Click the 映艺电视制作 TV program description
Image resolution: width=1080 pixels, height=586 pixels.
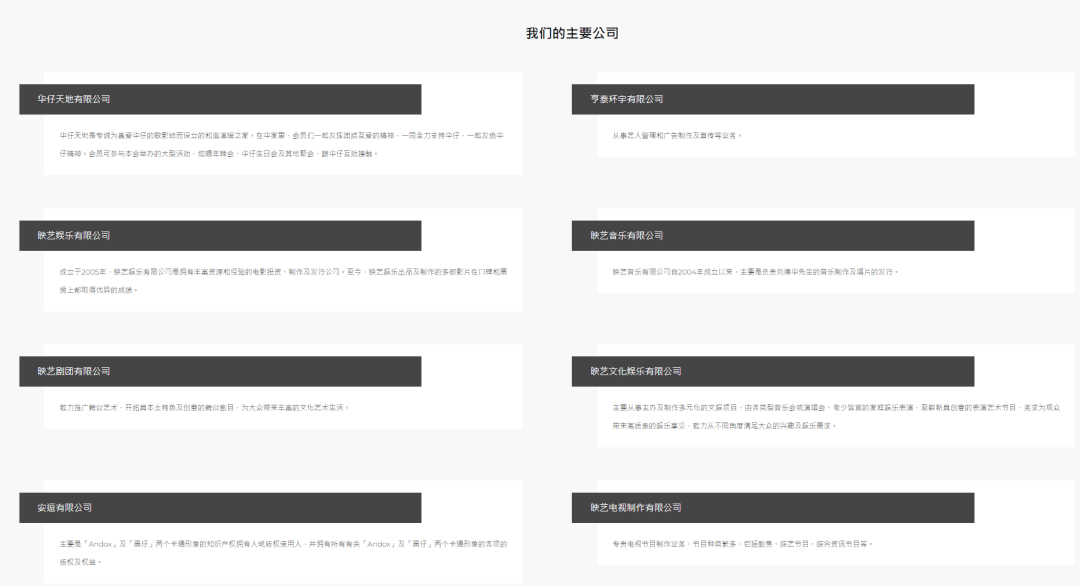coord(742,544)
